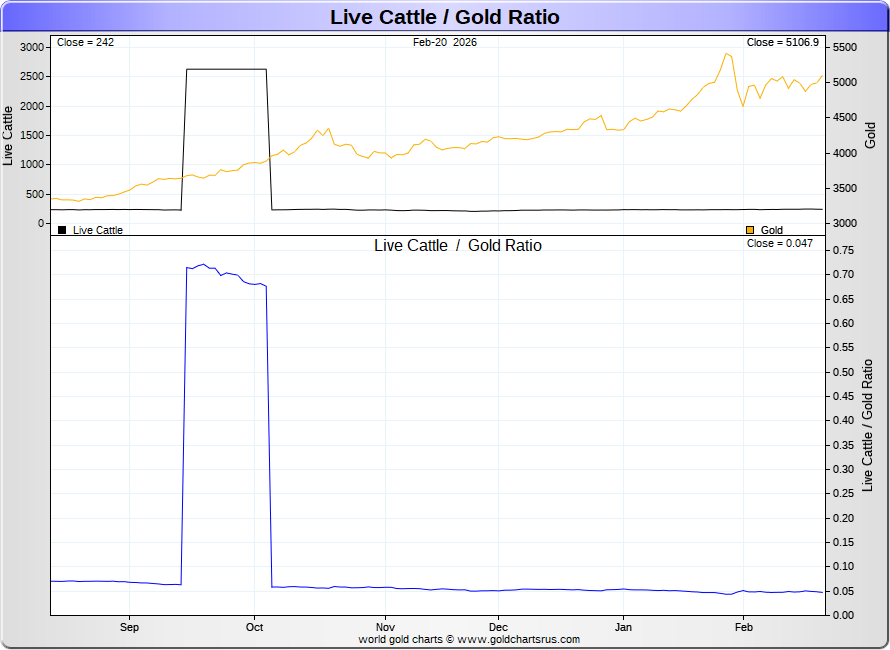Click the 'Feb-20 2026' date label
The image size is (890, 650).
pyautogui.click(x=445, y=43)
